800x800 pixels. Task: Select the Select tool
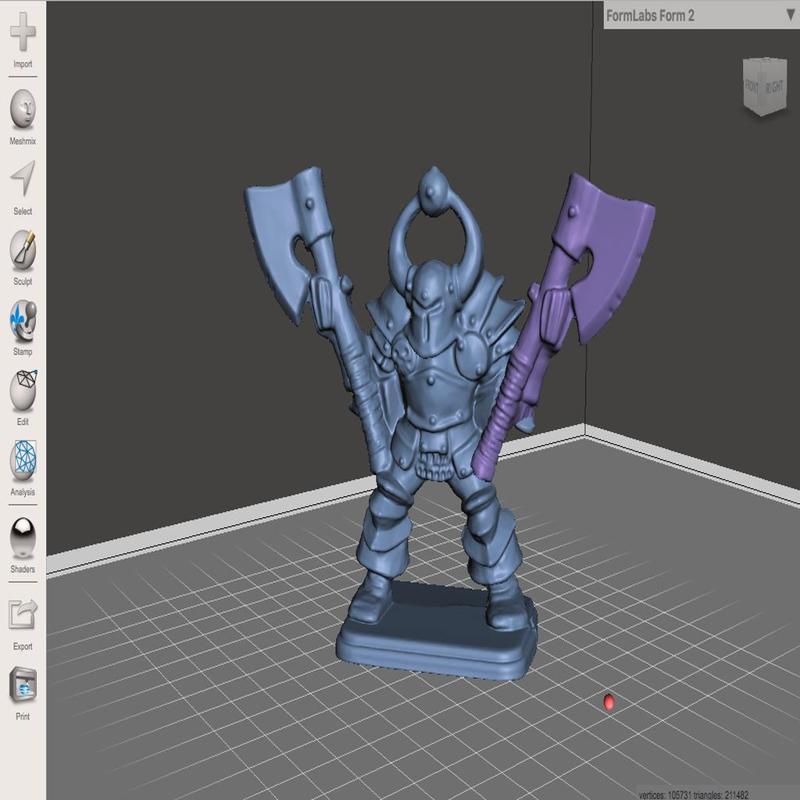point(22,180)
